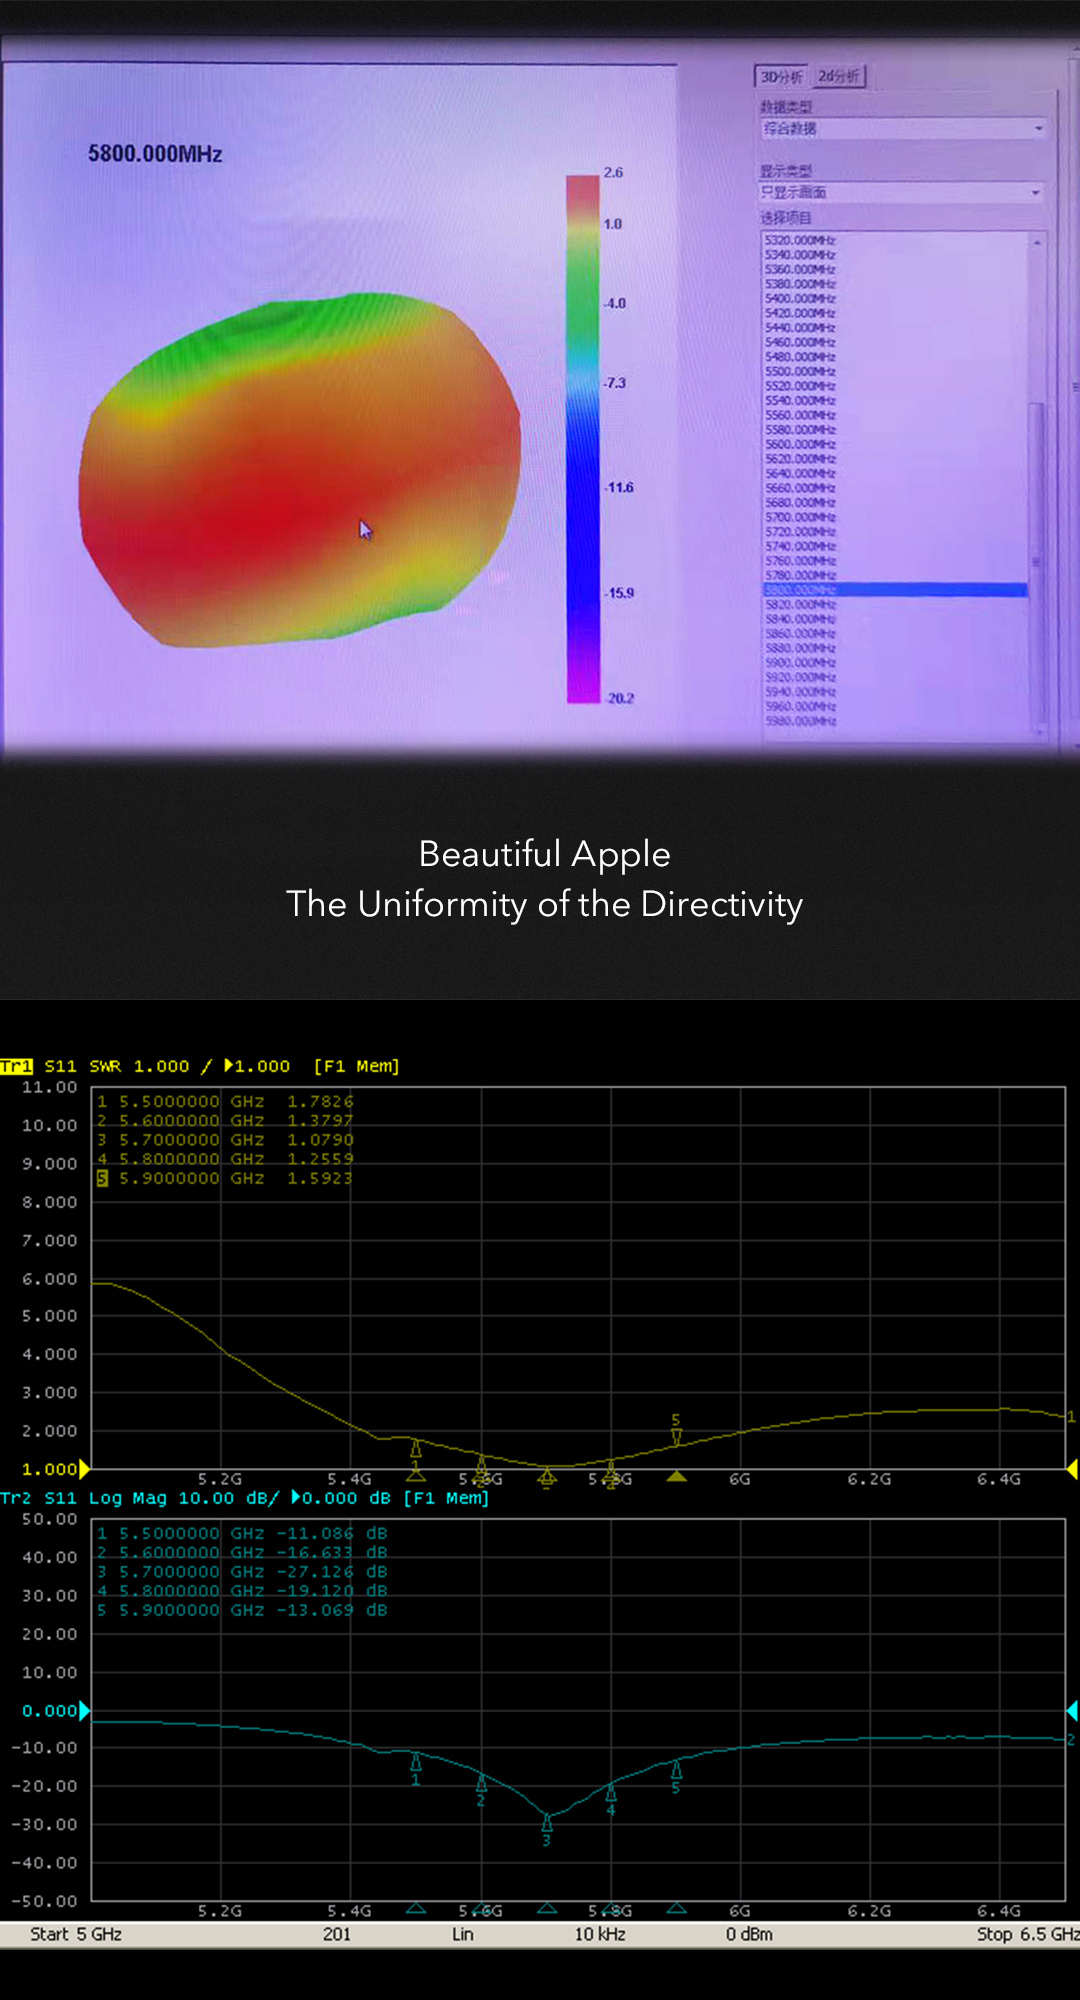Viewport: 1080px width, 2000px height.
Task: Click marker 5 on the SWR trace
Action: 676,1435
